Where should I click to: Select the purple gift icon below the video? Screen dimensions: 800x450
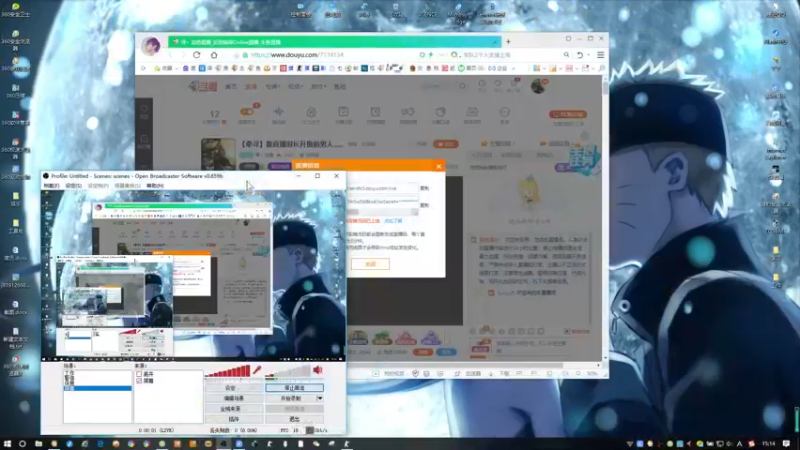point(431,337)
